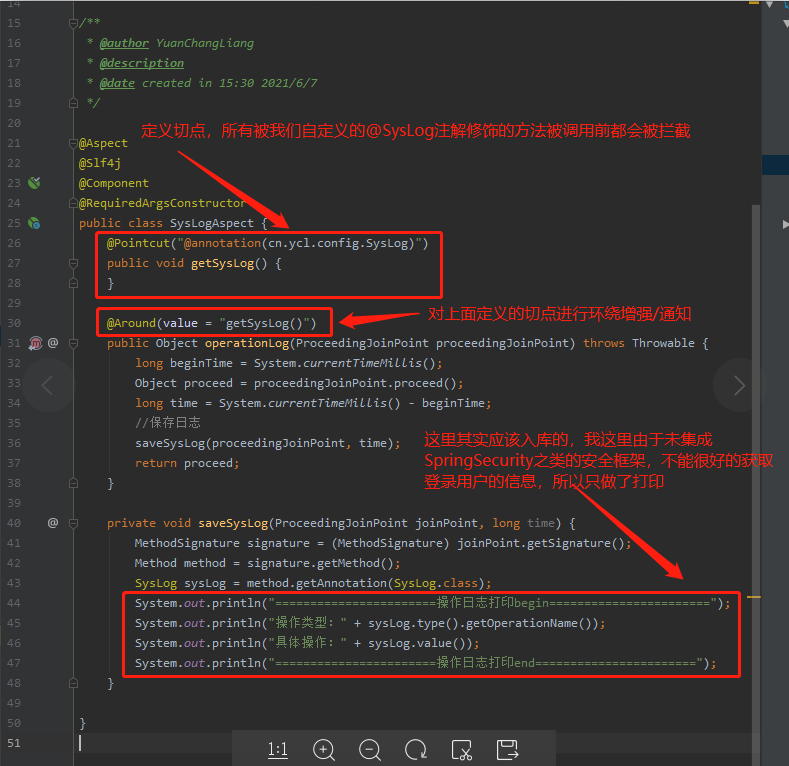Collapse annotations fold marker at @Aspect line 21
This screenshot has width=789, height=766.
pyautogui.click(x=73, y=143)
